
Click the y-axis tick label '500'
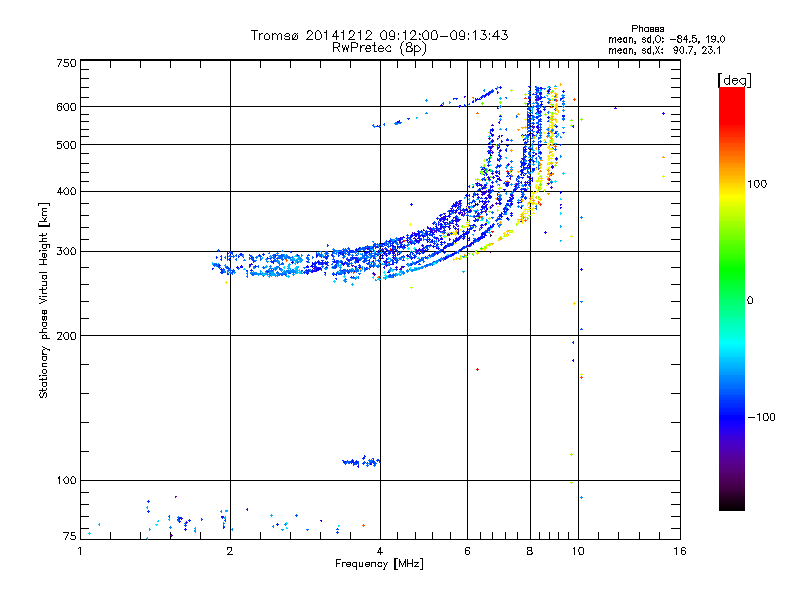click(66, 145)
